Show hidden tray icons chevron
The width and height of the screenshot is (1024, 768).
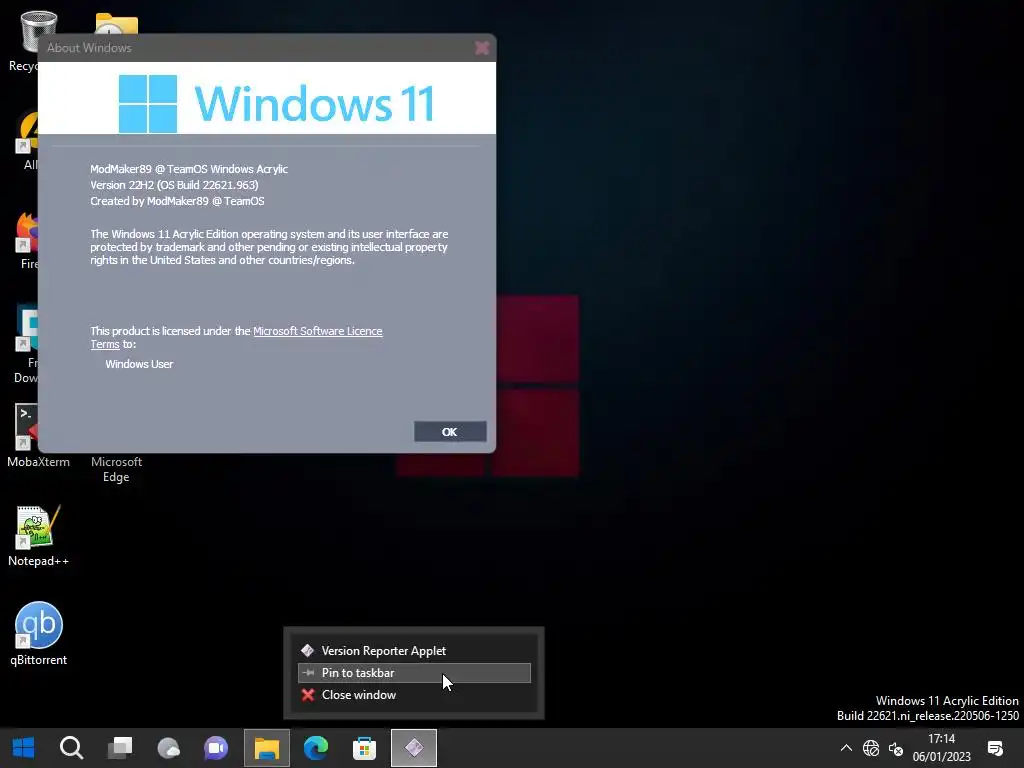click(846, 748)
